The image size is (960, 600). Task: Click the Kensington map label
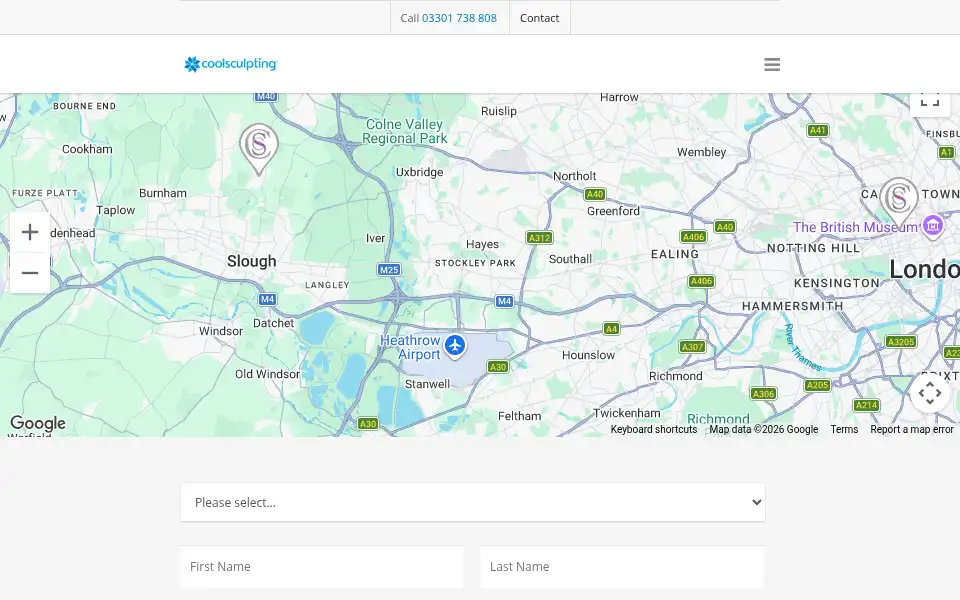837,283
